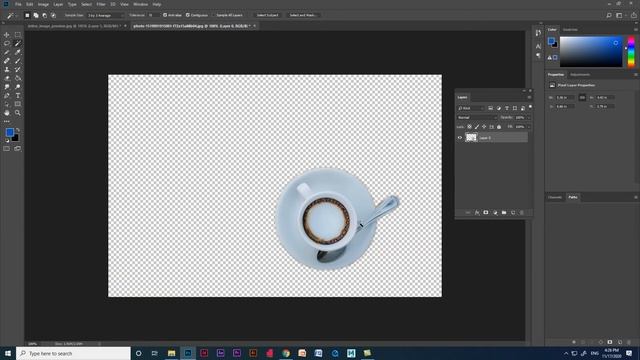Open the File menu
640x360 pixels.
18,4
